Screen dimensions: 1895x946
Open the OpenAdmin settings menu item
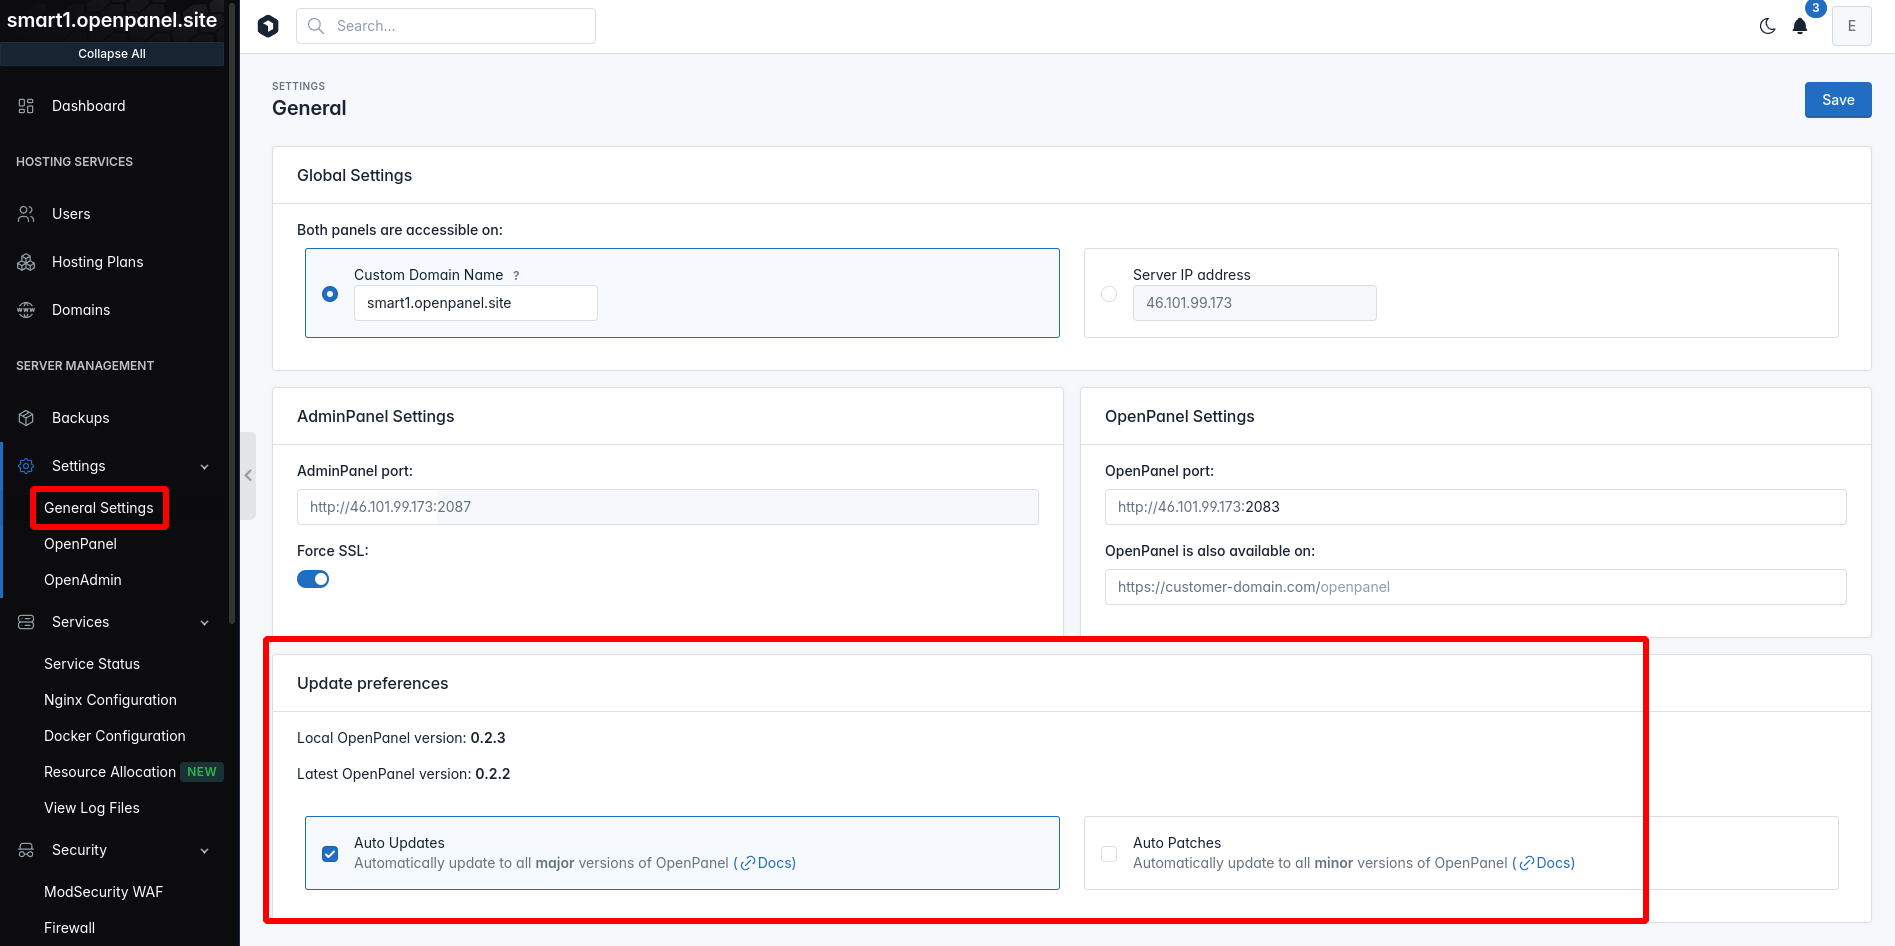click(x=83, y=580)
